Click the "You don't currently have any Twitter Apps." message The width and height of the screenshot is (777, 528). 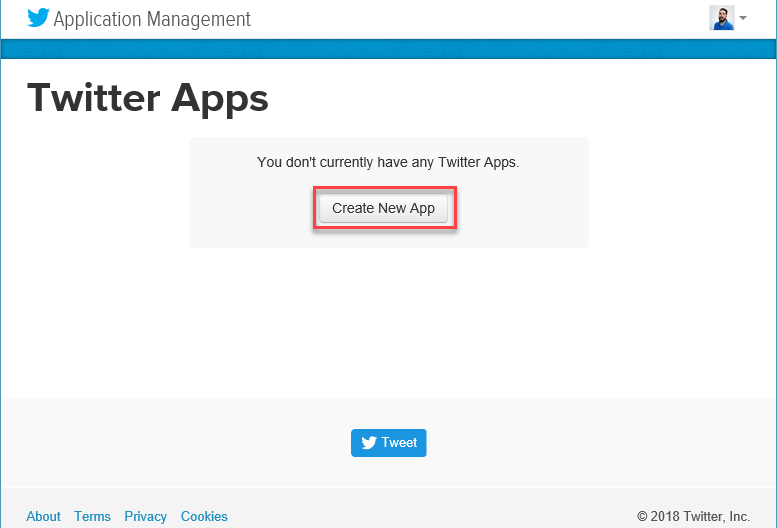(388, 162)
